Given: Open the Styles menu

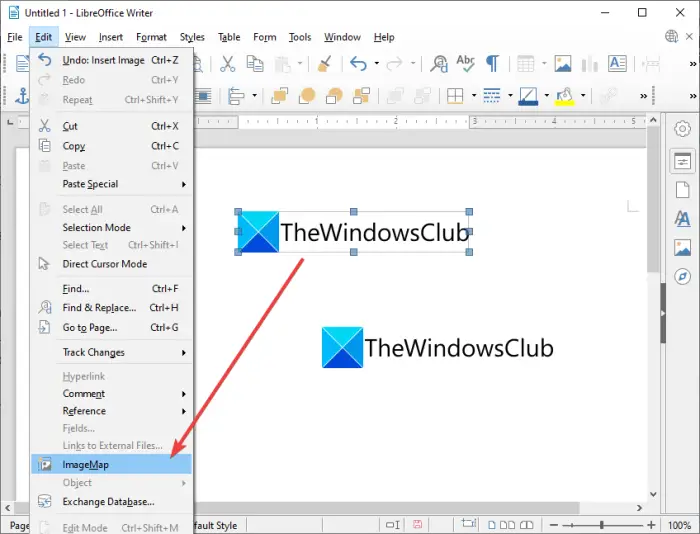Looking at the screenshot, I should [x=192, y=37].
